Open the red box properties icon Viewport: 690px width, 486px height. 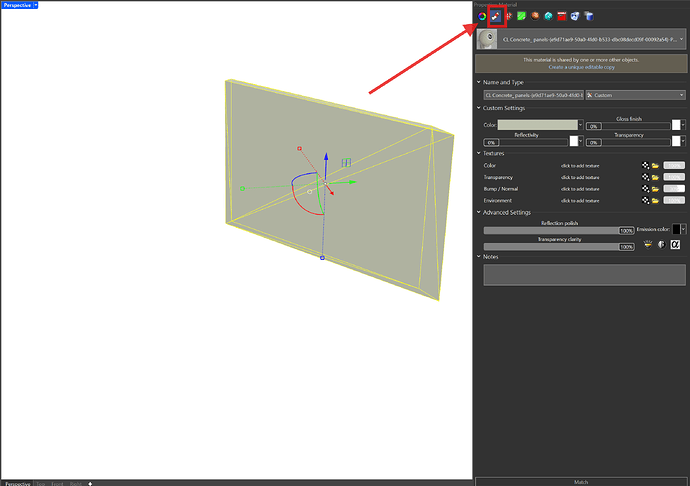pos(562,16)
